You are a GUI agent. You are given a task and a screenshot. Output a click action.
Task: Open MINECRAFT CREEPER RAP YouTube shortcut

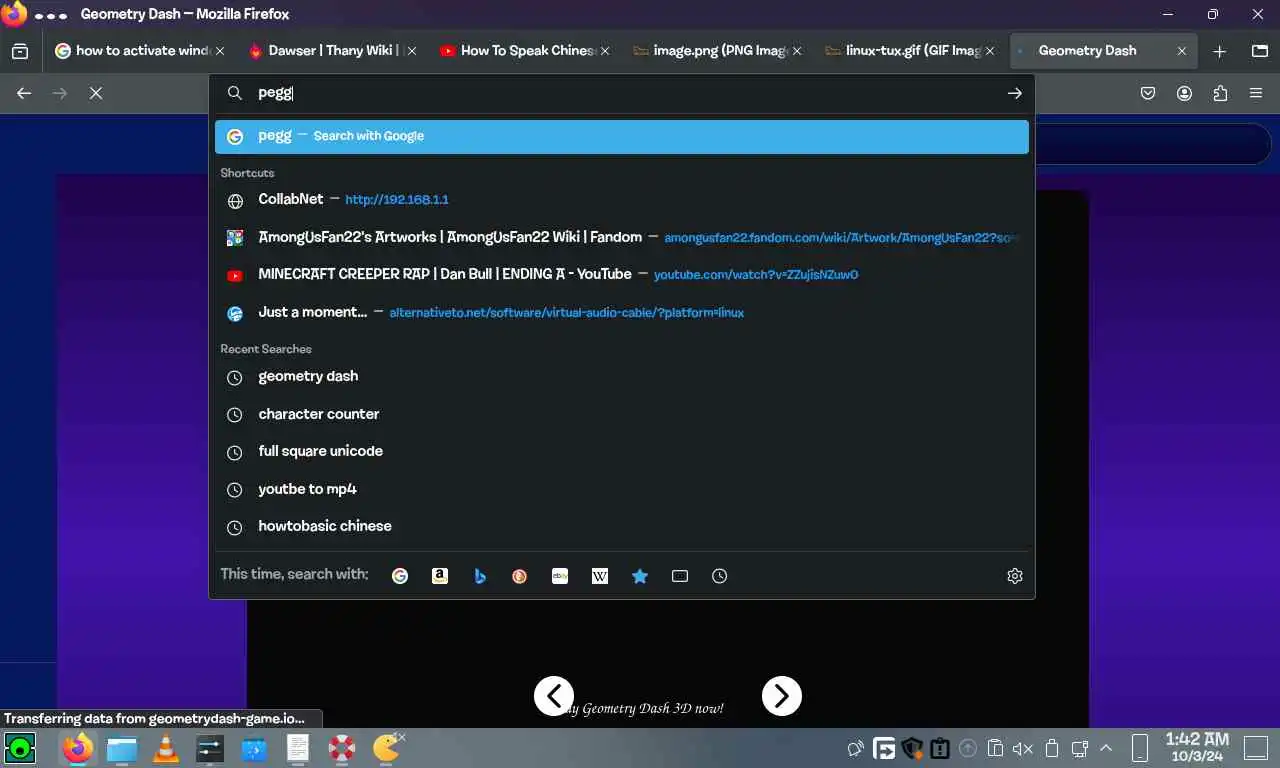(622, 275)
